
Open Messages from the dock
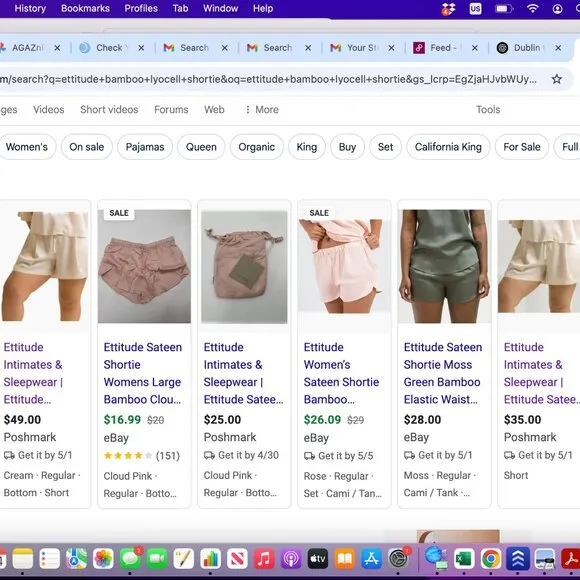click(x=130, y=558)
